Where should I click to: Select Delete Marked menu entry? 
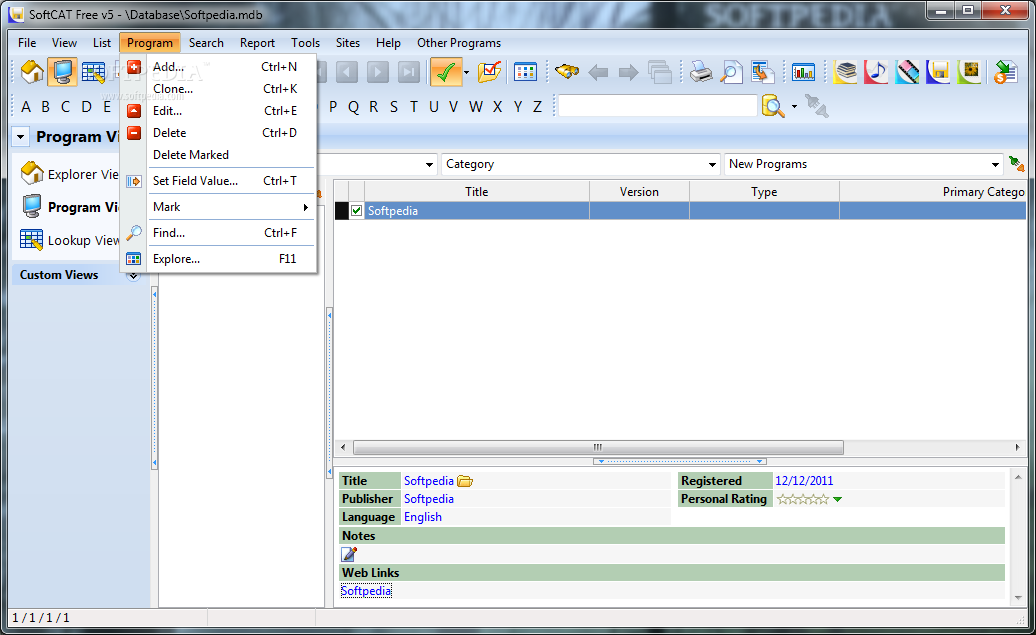(219, 155)
